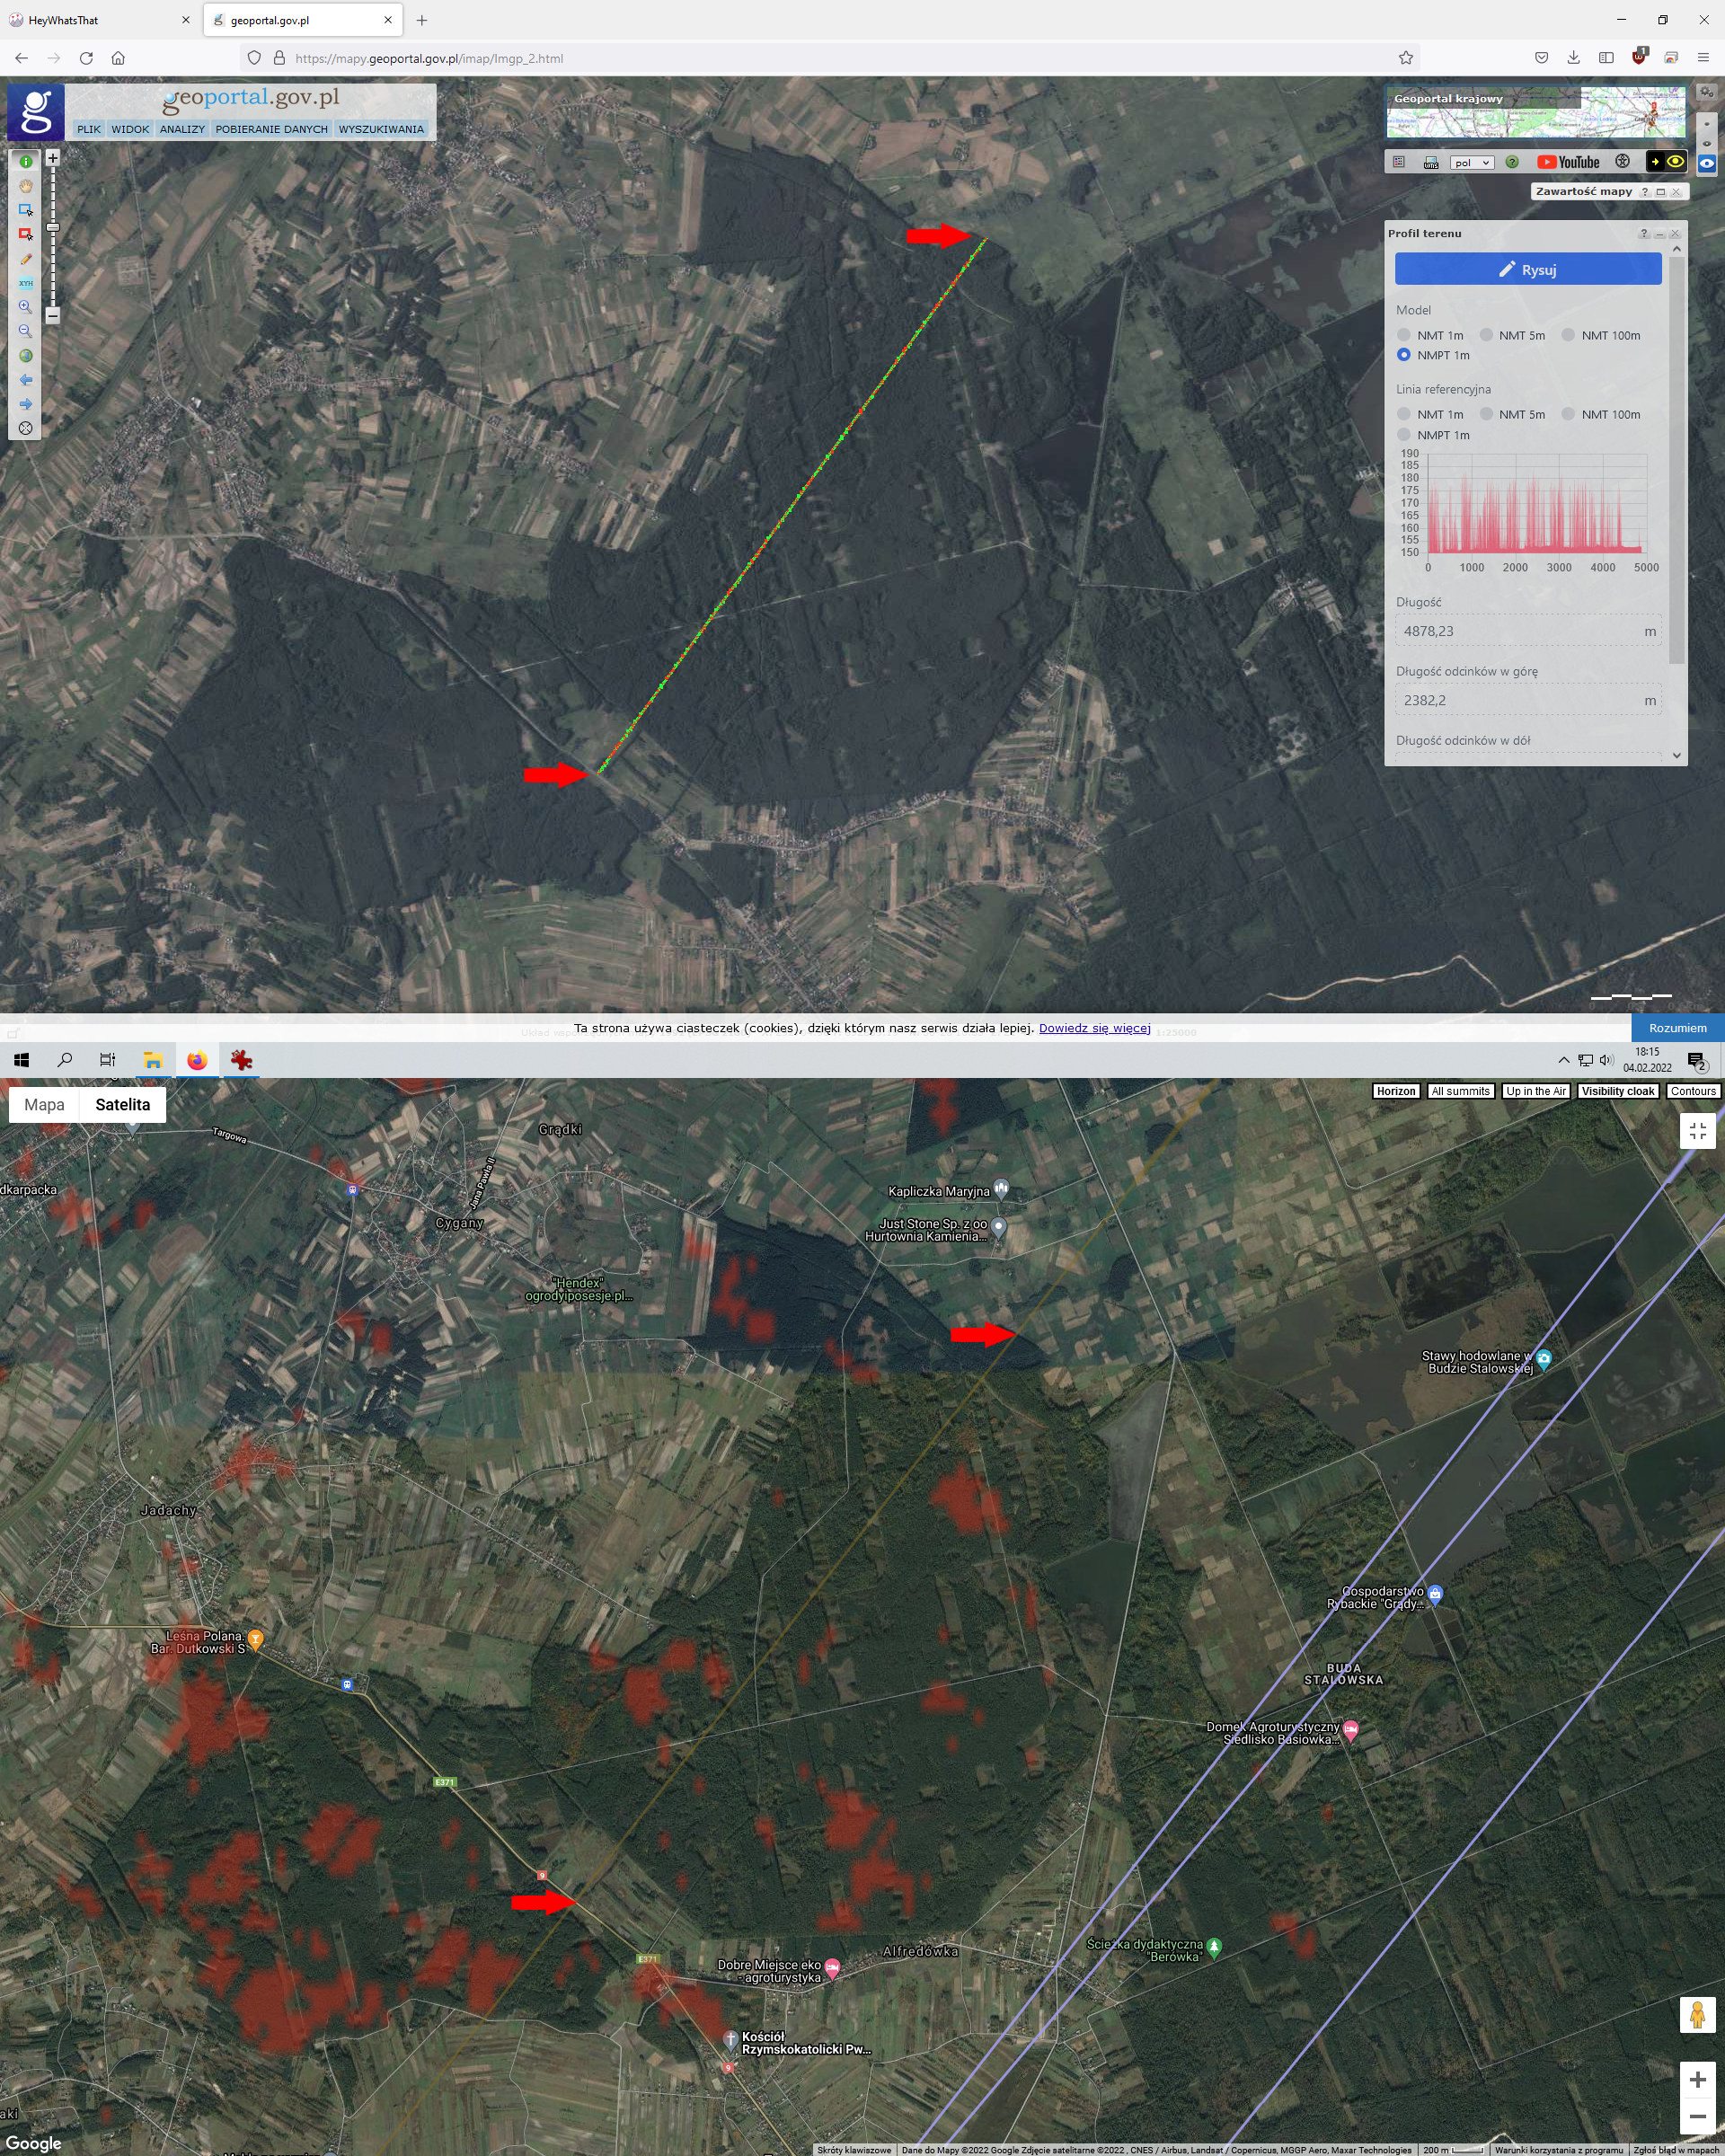Image resolution: width=1725 pixels, height=2156 pixels.
Task: Switch to the Mapa view tab
Action: pyautogui.click(x=44, y=1104)
